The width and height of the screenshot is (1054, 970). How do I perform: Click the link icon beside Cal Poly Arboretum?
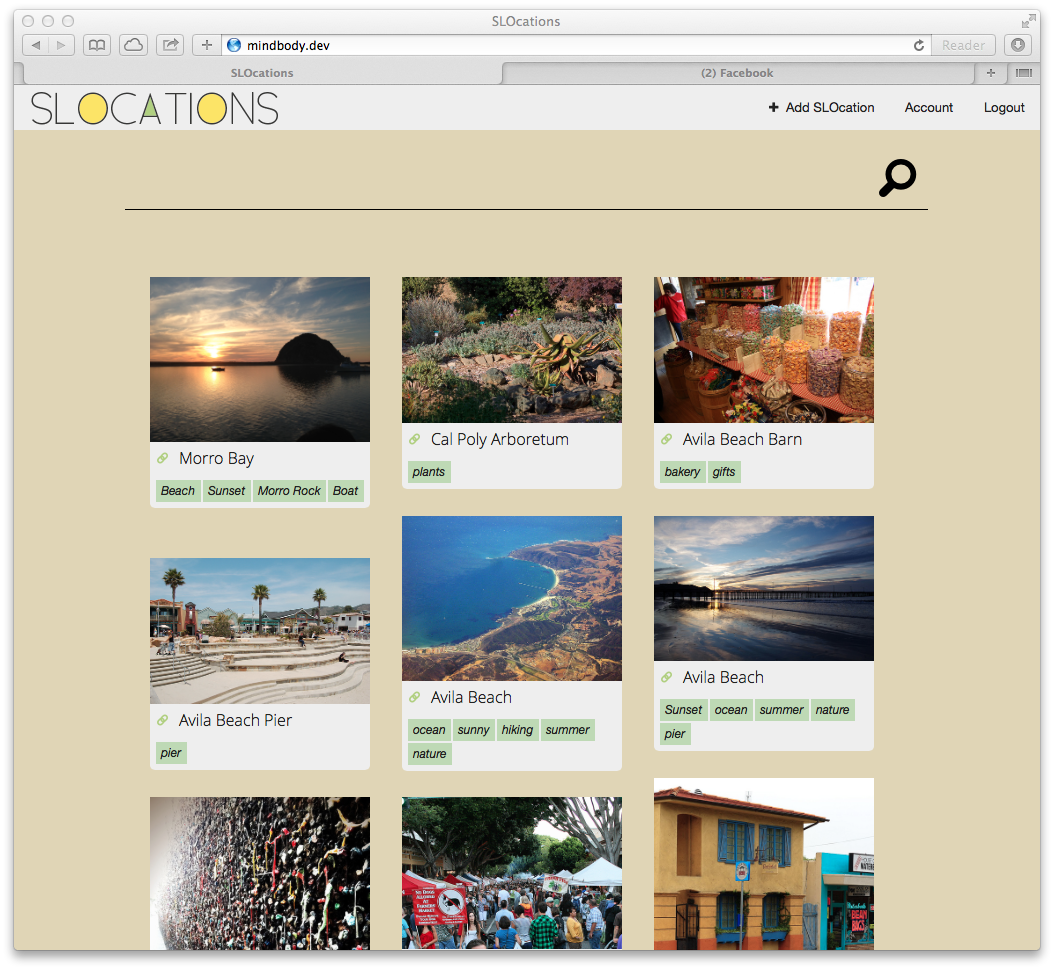(x=415, y=440)
